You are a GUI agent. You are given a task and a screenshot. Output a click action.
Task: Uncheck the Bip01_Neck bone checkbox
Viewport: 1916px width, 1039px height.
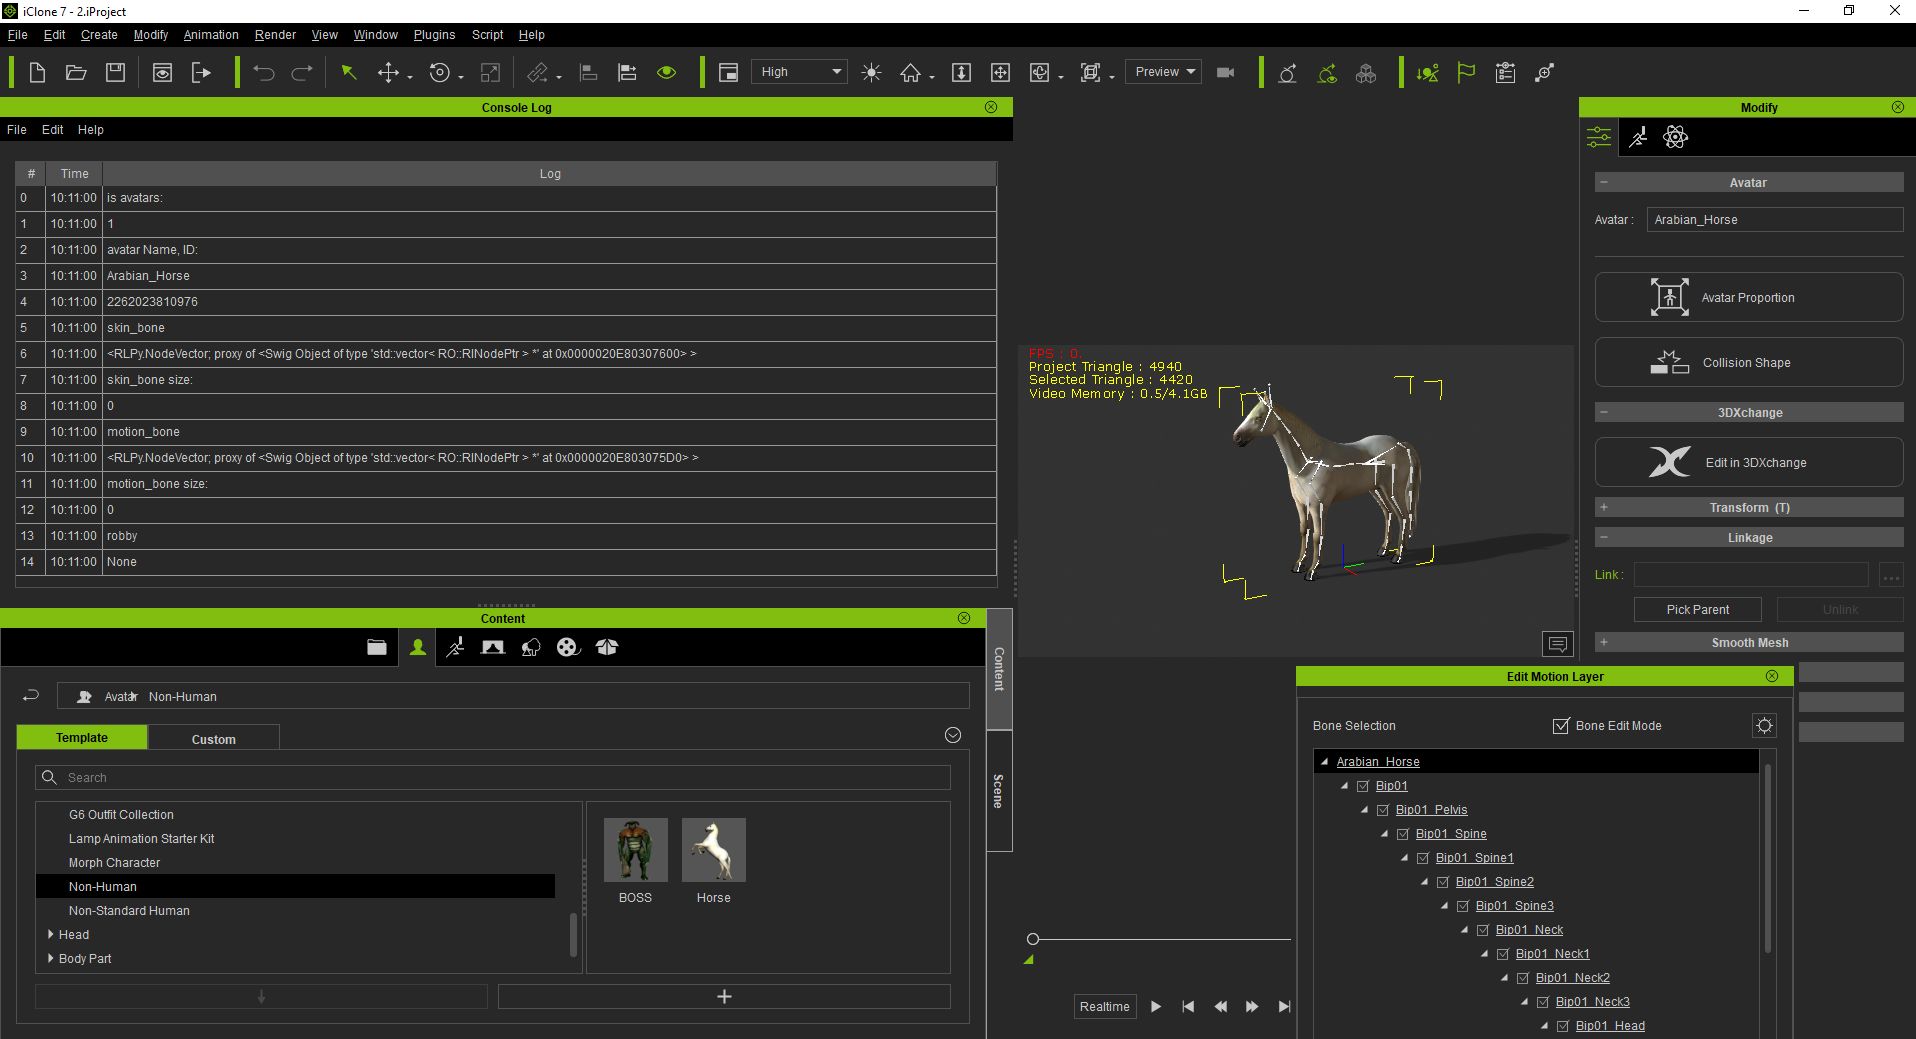[x=1482, y=930]
